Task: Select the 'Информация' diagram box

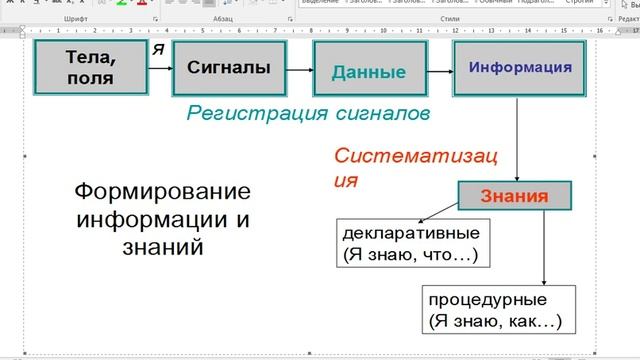Action: pos(520,68)
